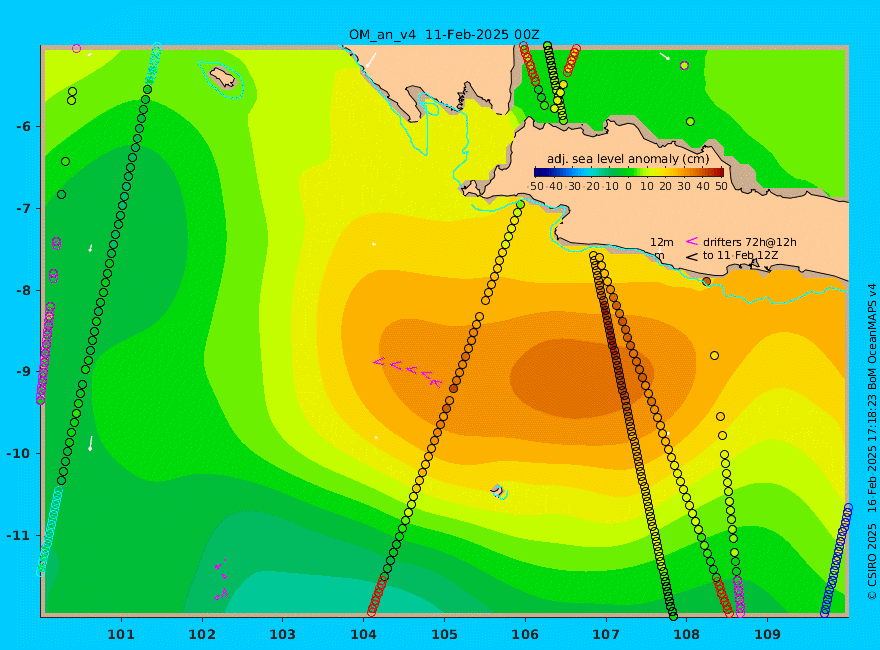Click the row of magenta drifter arrows near 9S
Image resolution: width=880 pixels, height=650 pixels.
tap(407, 372)
